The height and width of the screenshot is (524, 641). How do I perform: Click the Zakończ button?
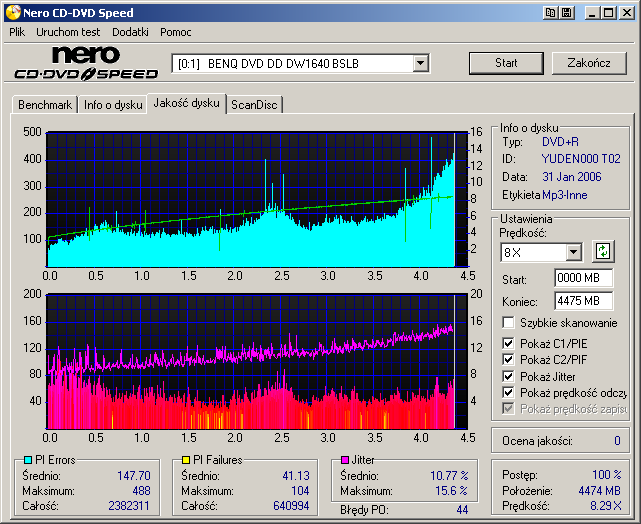pyautogui.click(x=589, y=63)
